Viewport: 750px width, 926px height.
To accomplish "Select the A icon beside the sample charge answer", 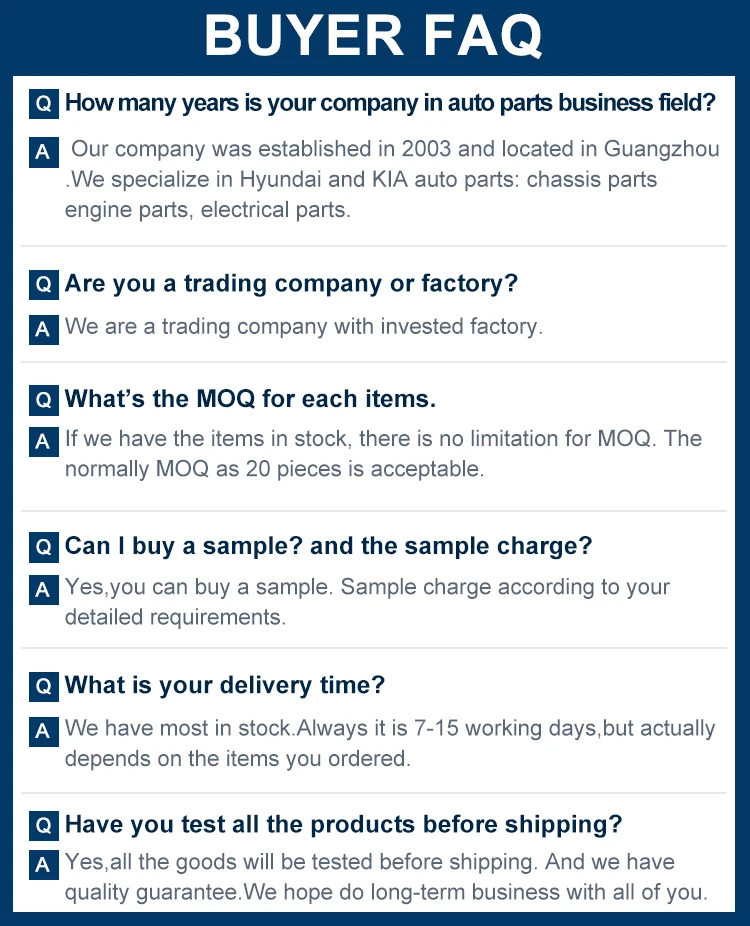I will tap(44, 590).
